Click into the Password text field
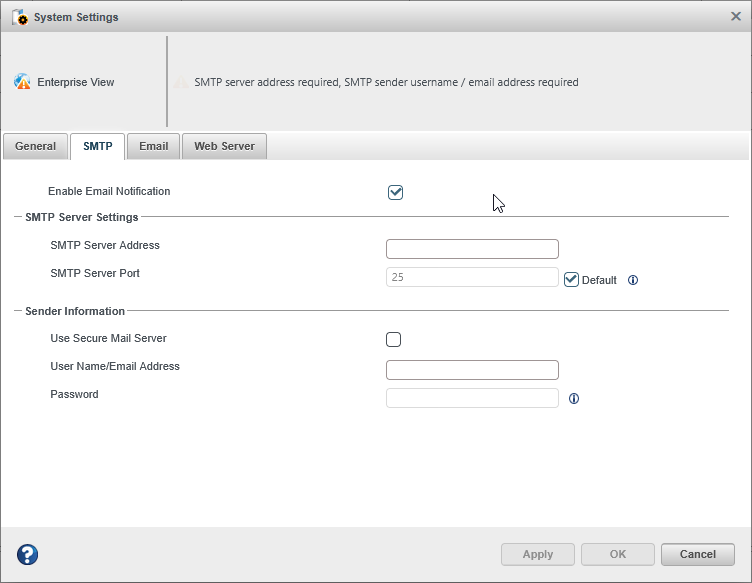The width and height of the screenshot is (752, 583). pyautogui.click(x=472, y=398)
